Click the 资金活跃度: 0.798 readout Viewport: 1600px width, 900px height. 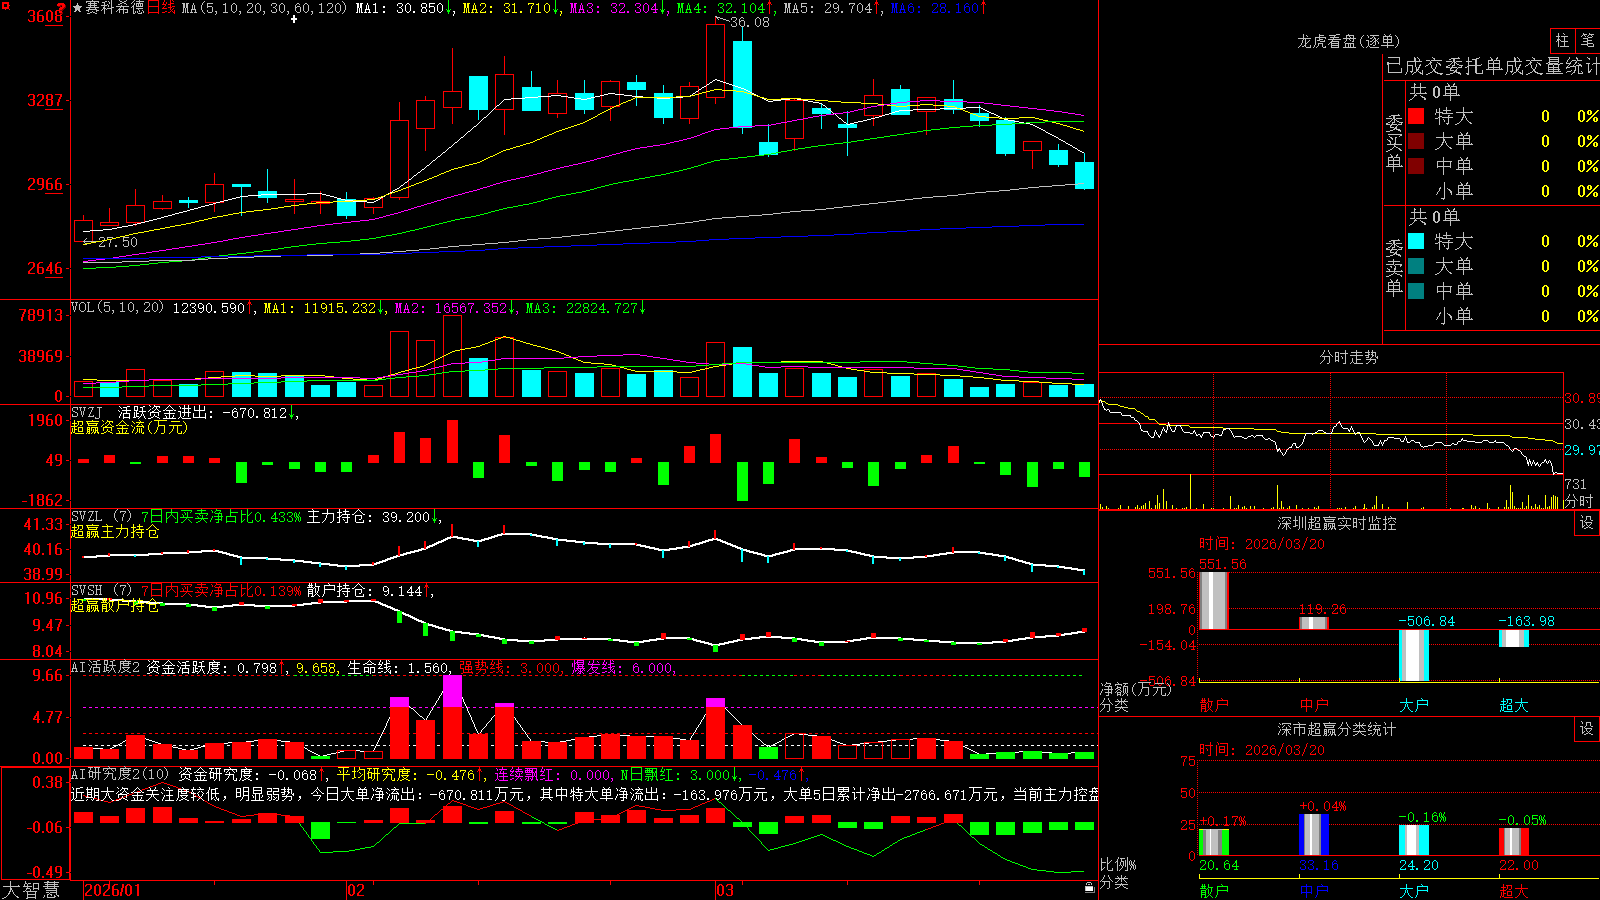216,668
